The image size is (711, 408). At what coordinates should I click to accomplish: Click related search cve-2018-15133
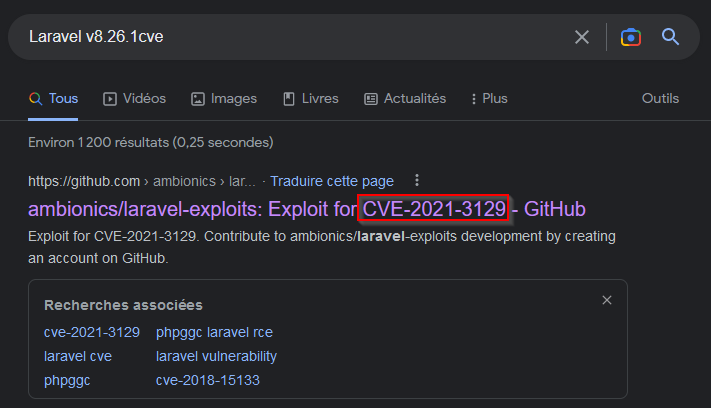click(x=208, y=380)
